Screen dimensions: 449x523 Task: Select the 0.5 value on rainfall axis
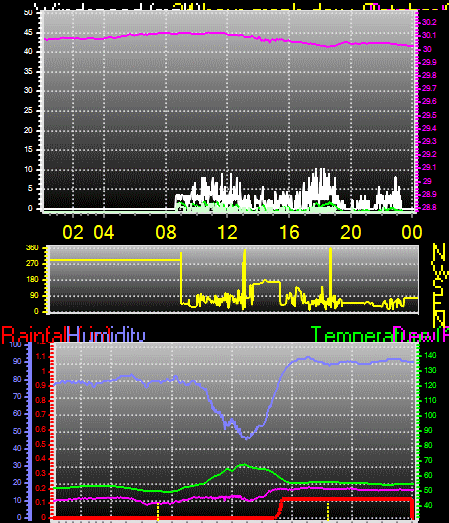click(41, 444)
